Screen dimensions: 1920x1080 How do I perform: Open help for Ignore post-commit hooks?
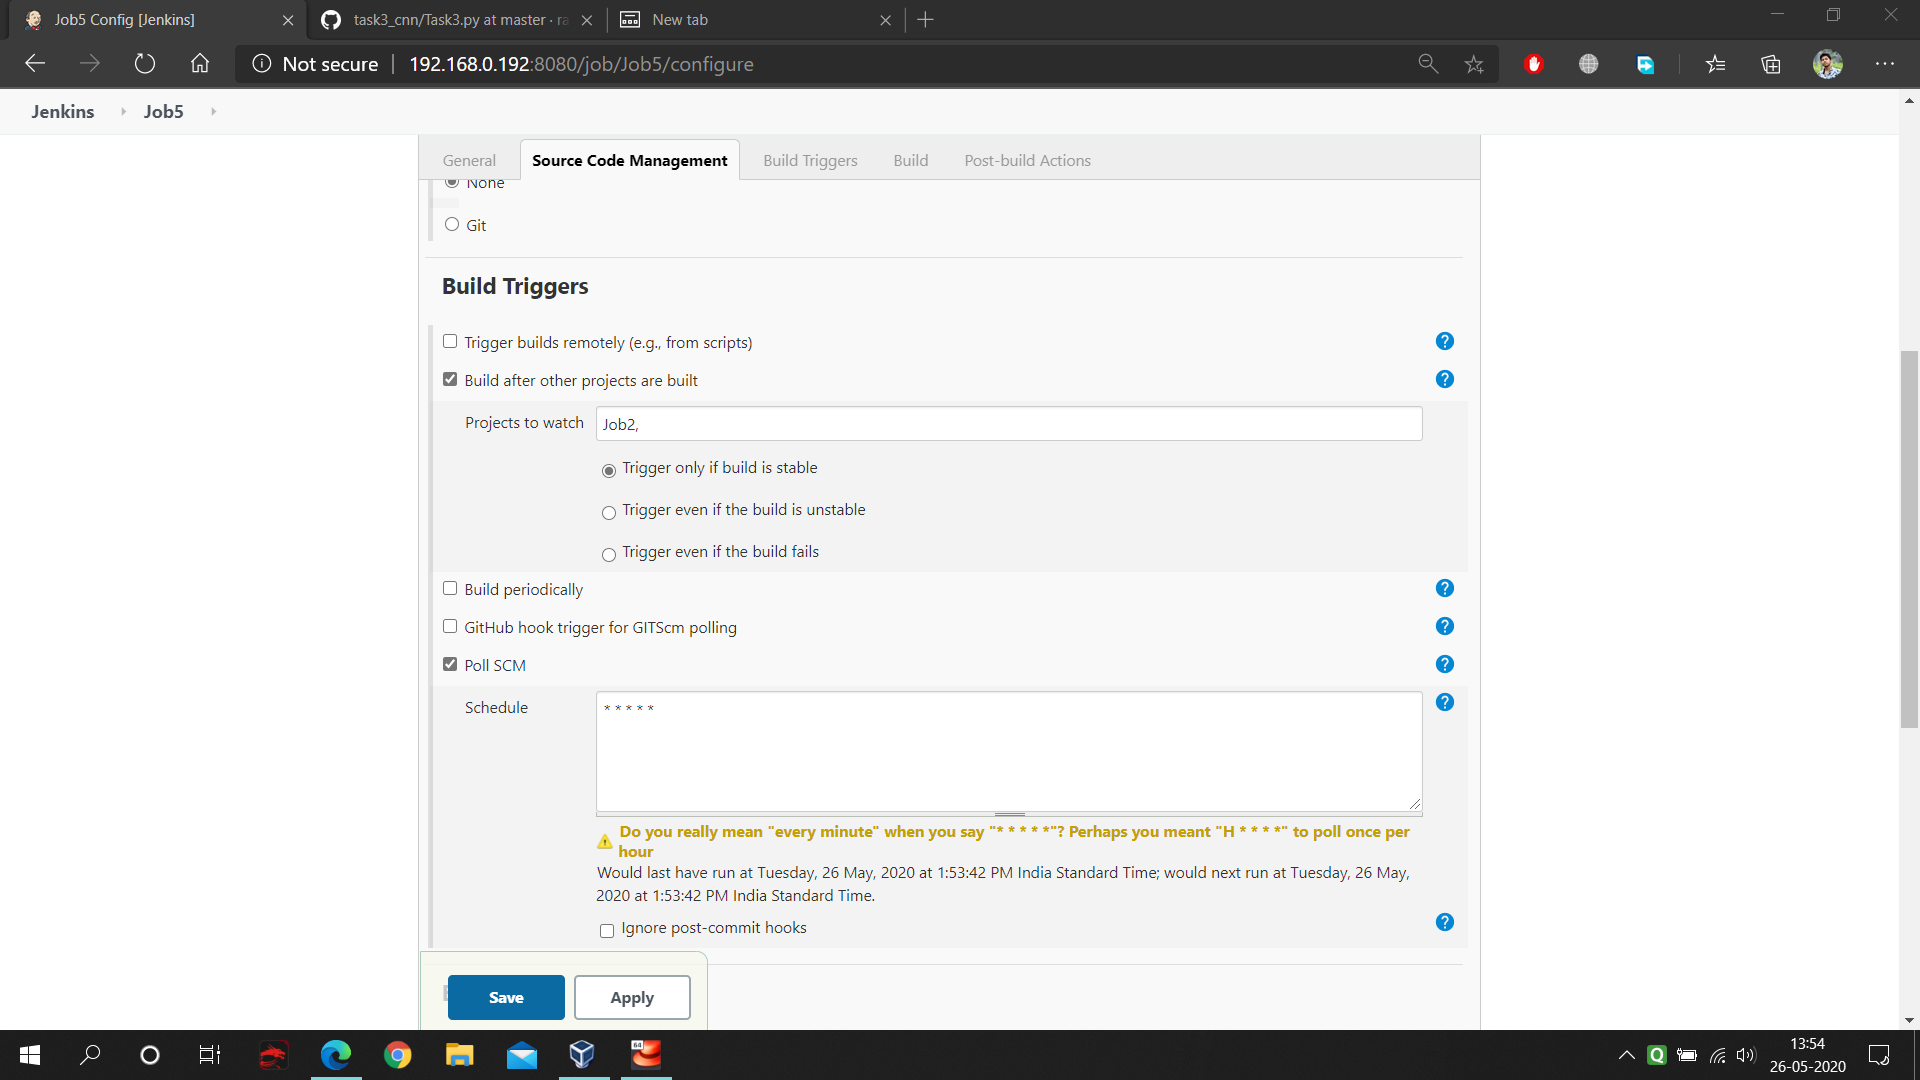1444,923
